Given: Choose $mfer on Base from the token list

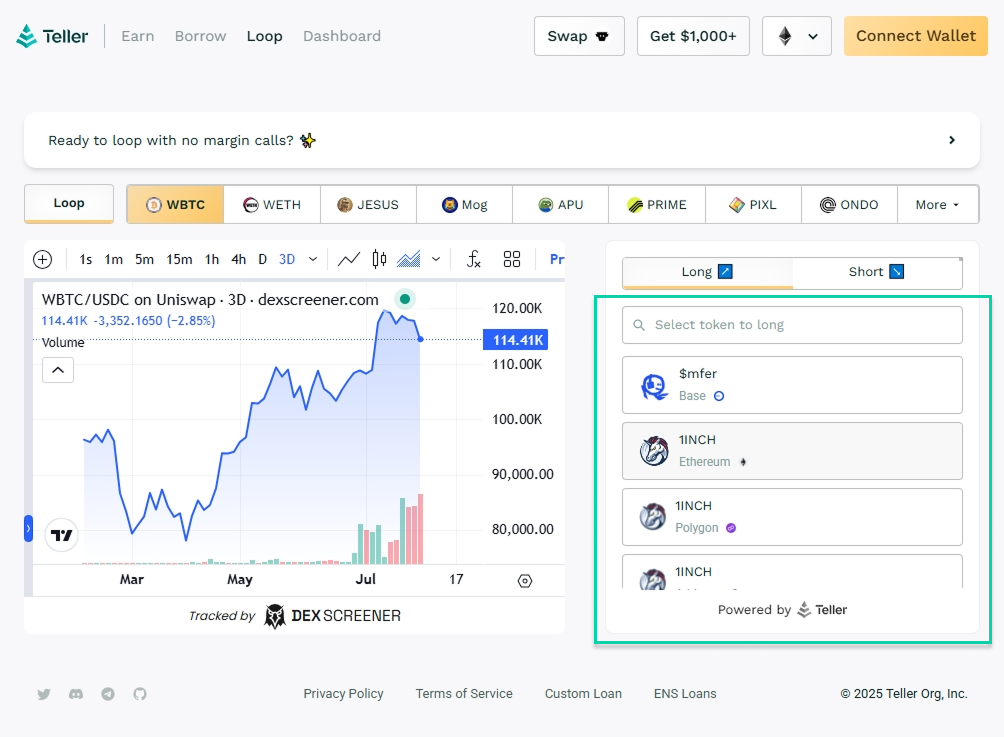Looking at the screenshot, I should [792, 385].
